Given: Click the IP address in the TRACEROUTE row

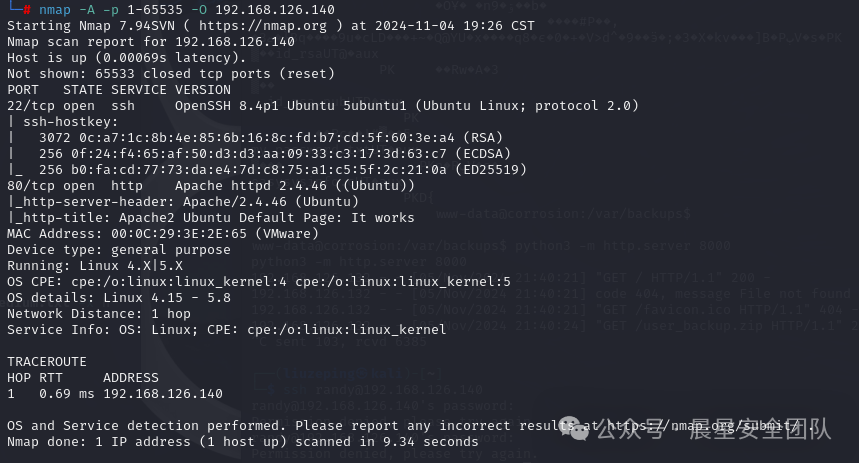Looking at the screenshot, I should (x=160, y=394).
